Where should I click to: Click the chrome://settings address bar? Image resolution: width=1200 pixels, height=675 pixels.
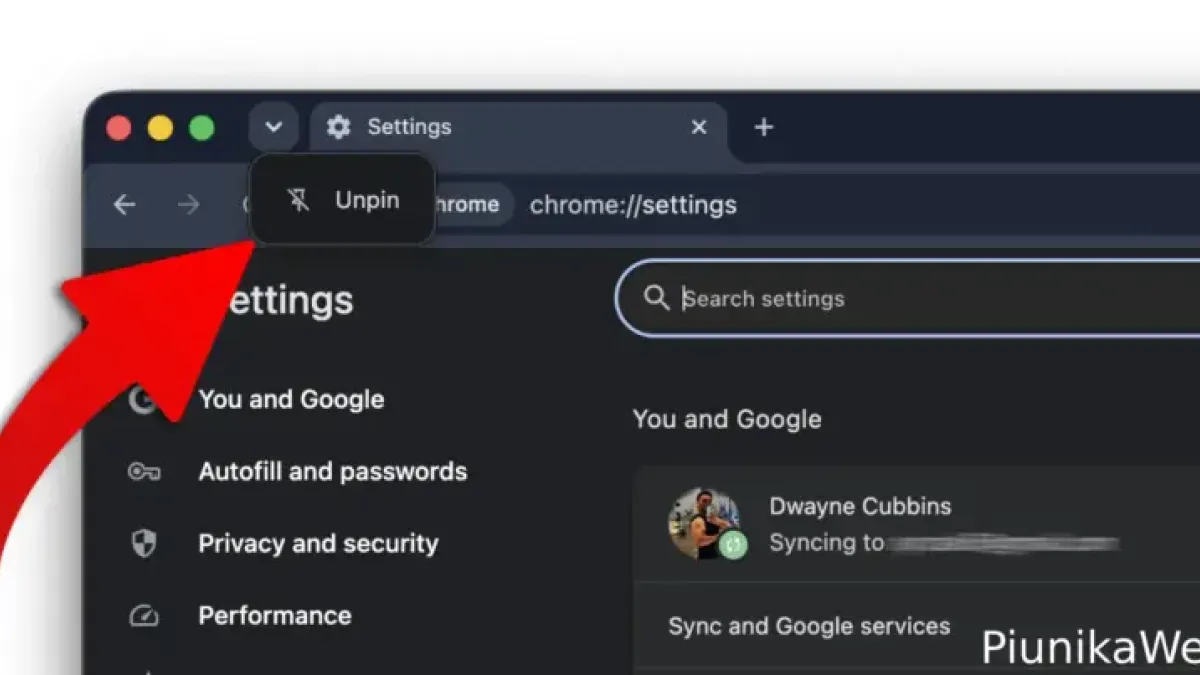click(x=633, y=205)
